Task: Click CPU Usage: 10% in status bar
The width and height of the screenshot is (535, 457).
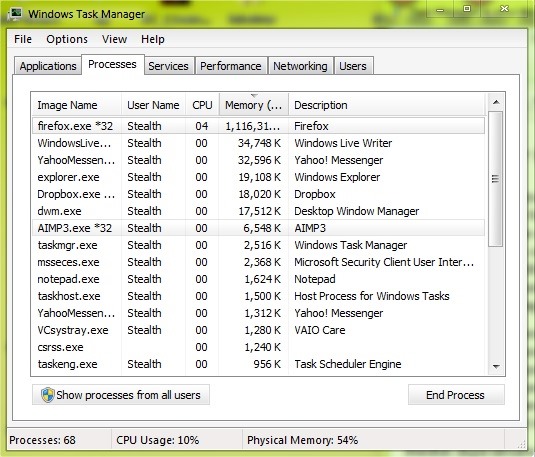Action: tap(157, 440)
